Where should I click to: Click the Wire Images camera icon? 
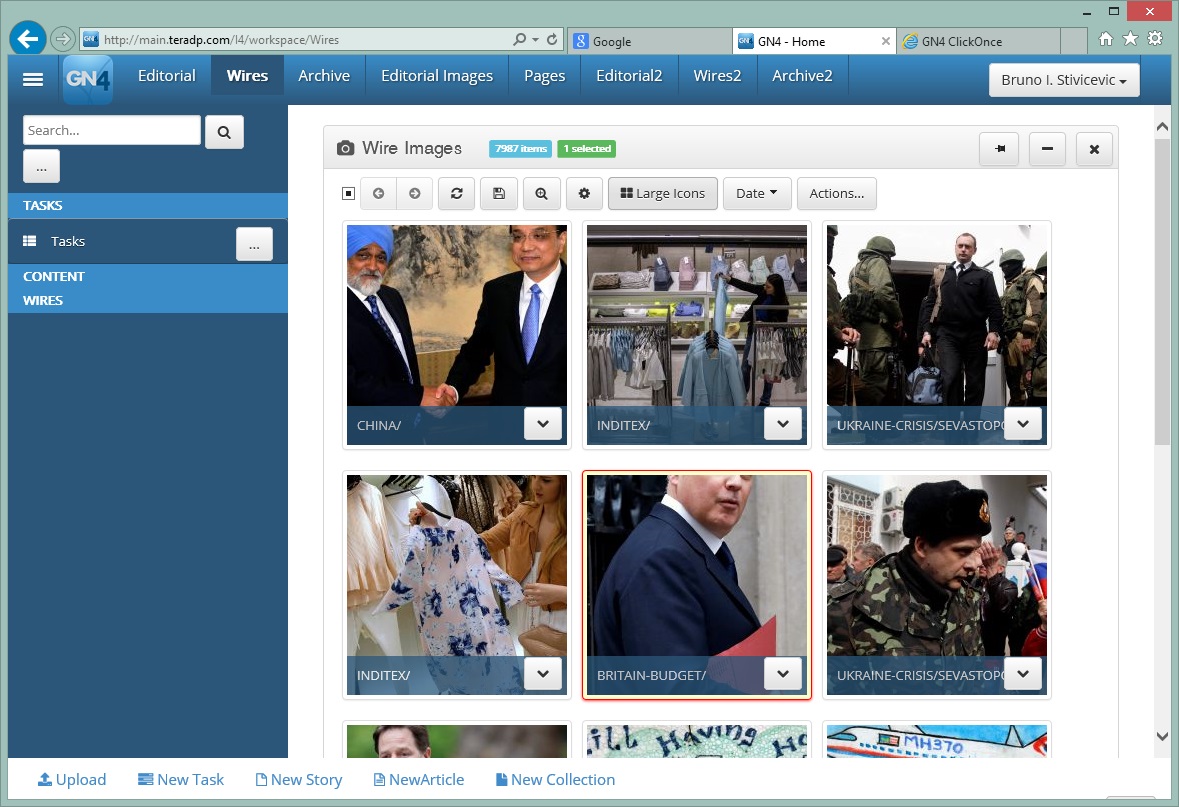click(x=345, y=148)
